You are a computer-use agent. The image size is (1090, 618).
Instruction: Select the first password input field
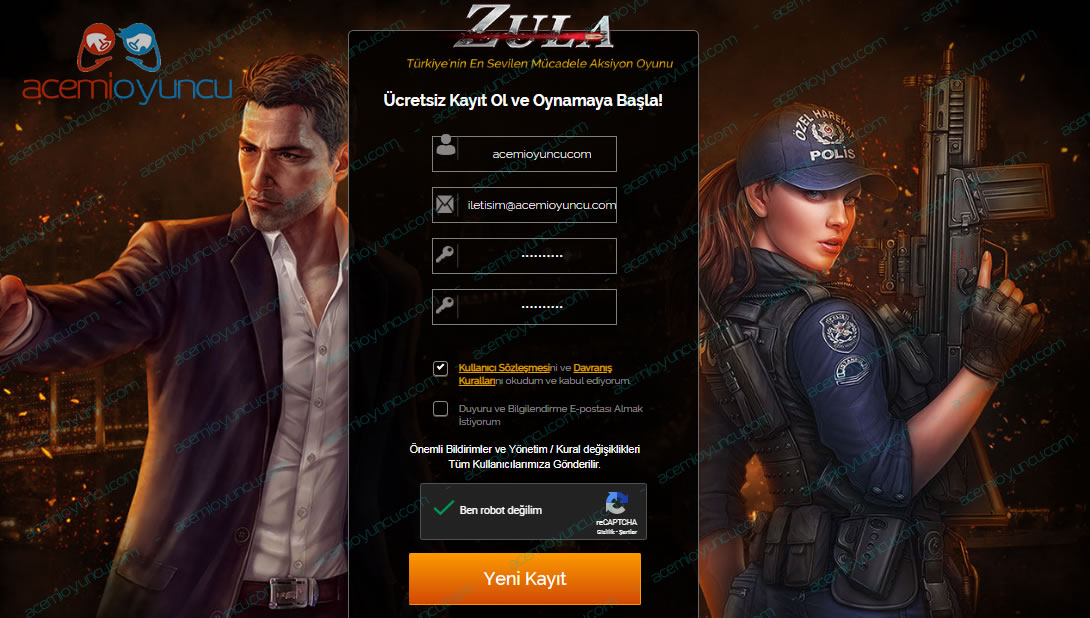coord(524,256)
